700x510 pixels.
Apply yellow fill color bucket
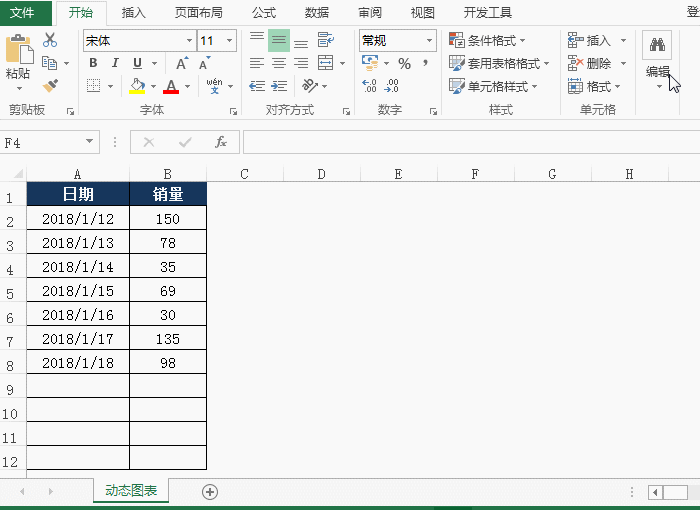pos(137,86)
